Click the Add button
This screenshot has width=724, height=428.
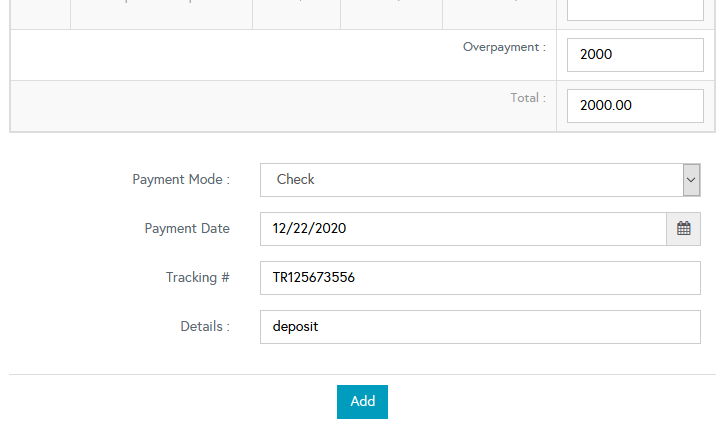362,401
